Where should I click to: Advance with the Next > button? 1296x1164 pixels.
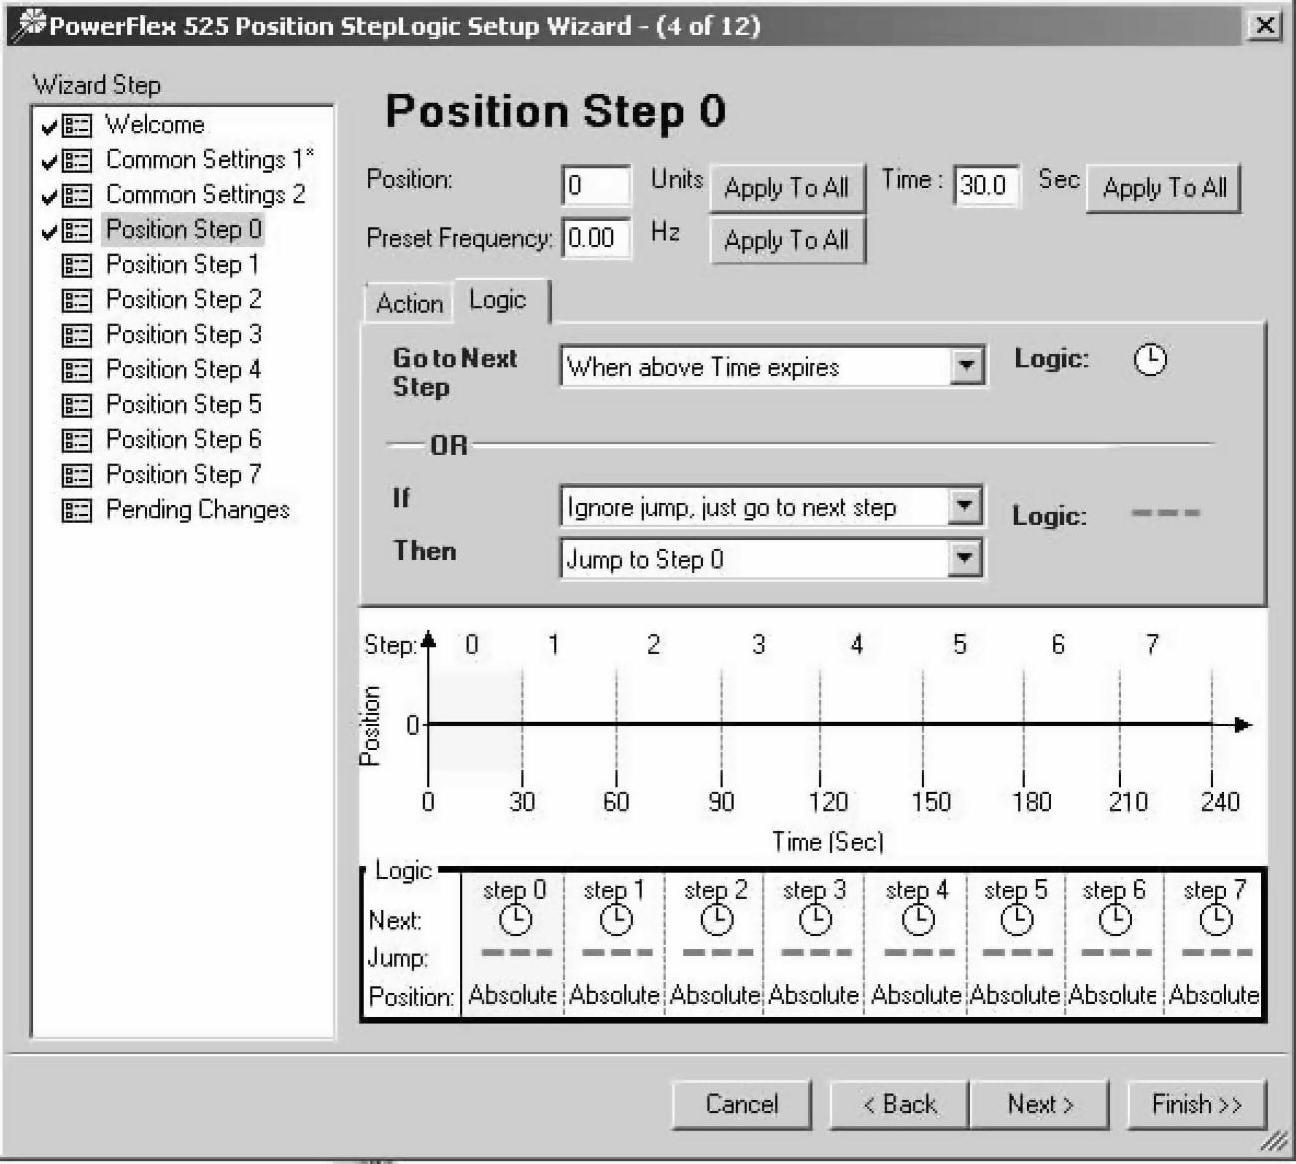point(1040,1104)
